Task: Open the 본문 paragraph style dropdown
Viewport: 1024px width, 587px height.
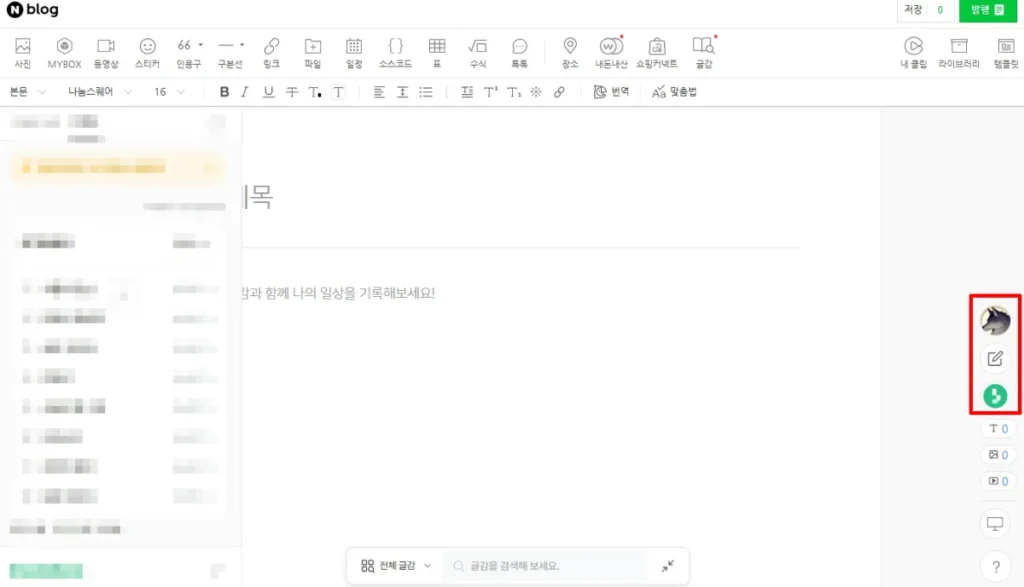Action: pyautogui.click(x=27, y=92)
